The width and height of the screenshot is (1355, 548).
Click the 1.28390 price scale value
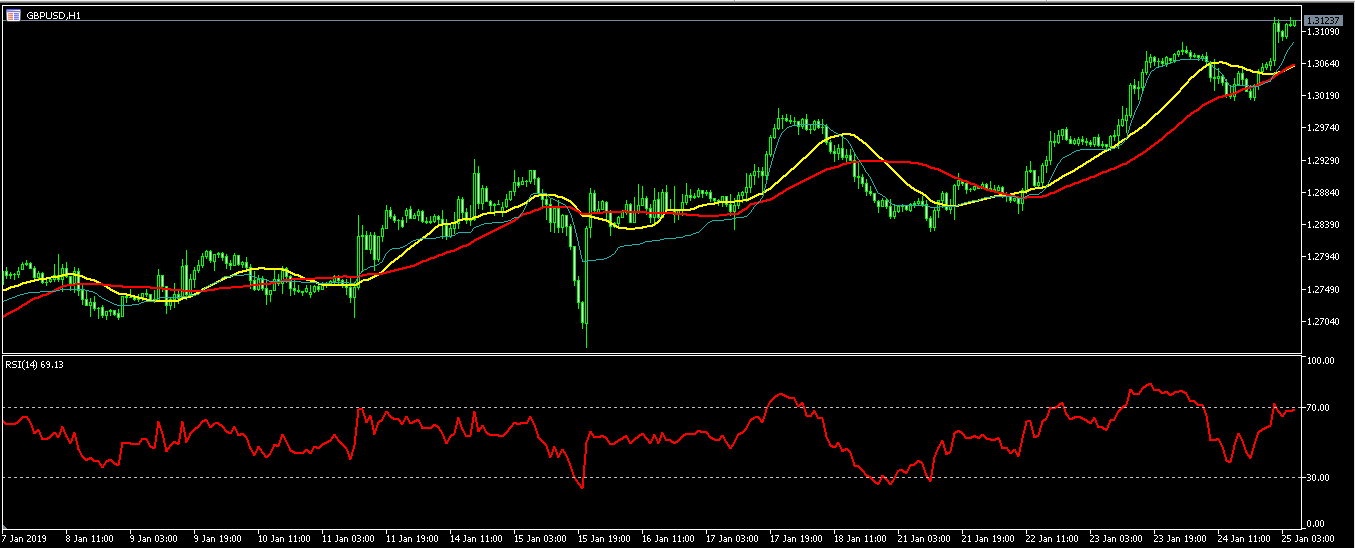pos(1322,225)
